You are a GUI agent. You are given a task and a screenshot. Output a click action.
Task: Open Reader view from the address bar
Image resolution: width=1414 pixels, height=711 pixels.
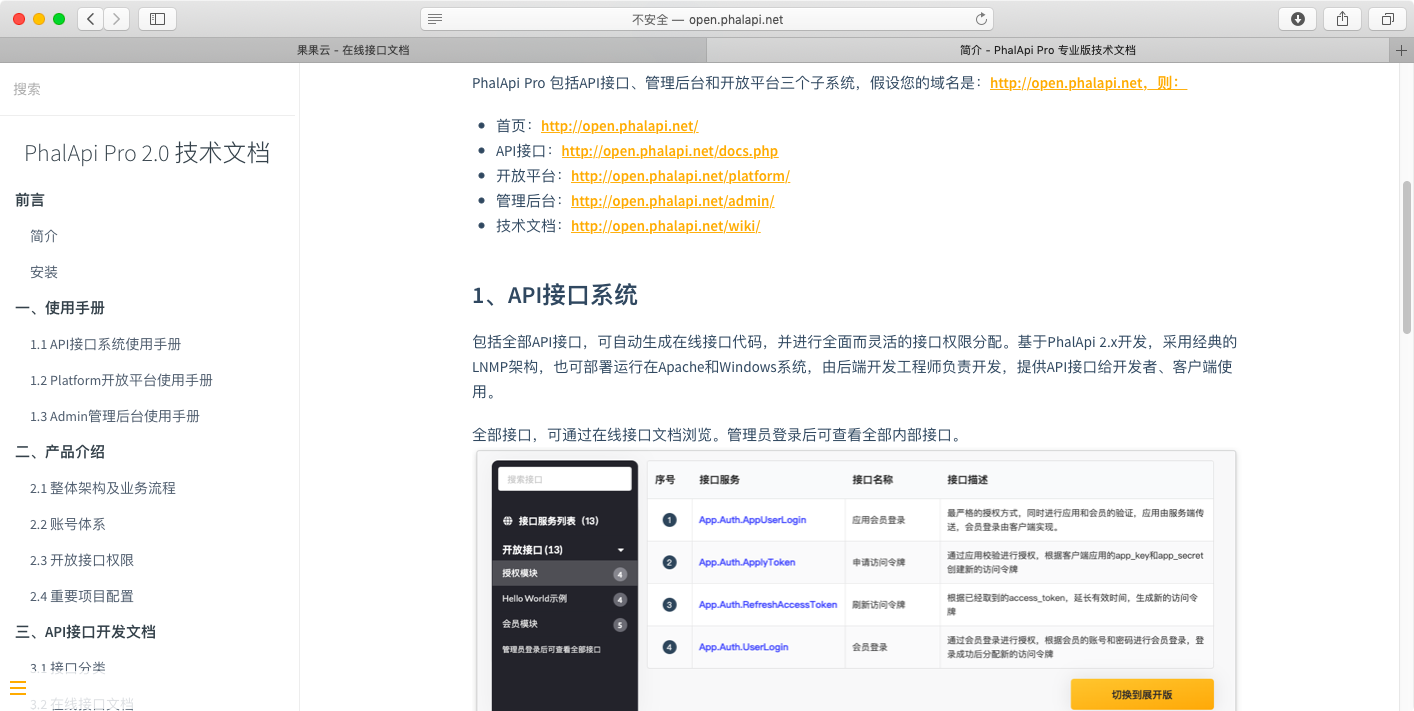pos(435,19)
